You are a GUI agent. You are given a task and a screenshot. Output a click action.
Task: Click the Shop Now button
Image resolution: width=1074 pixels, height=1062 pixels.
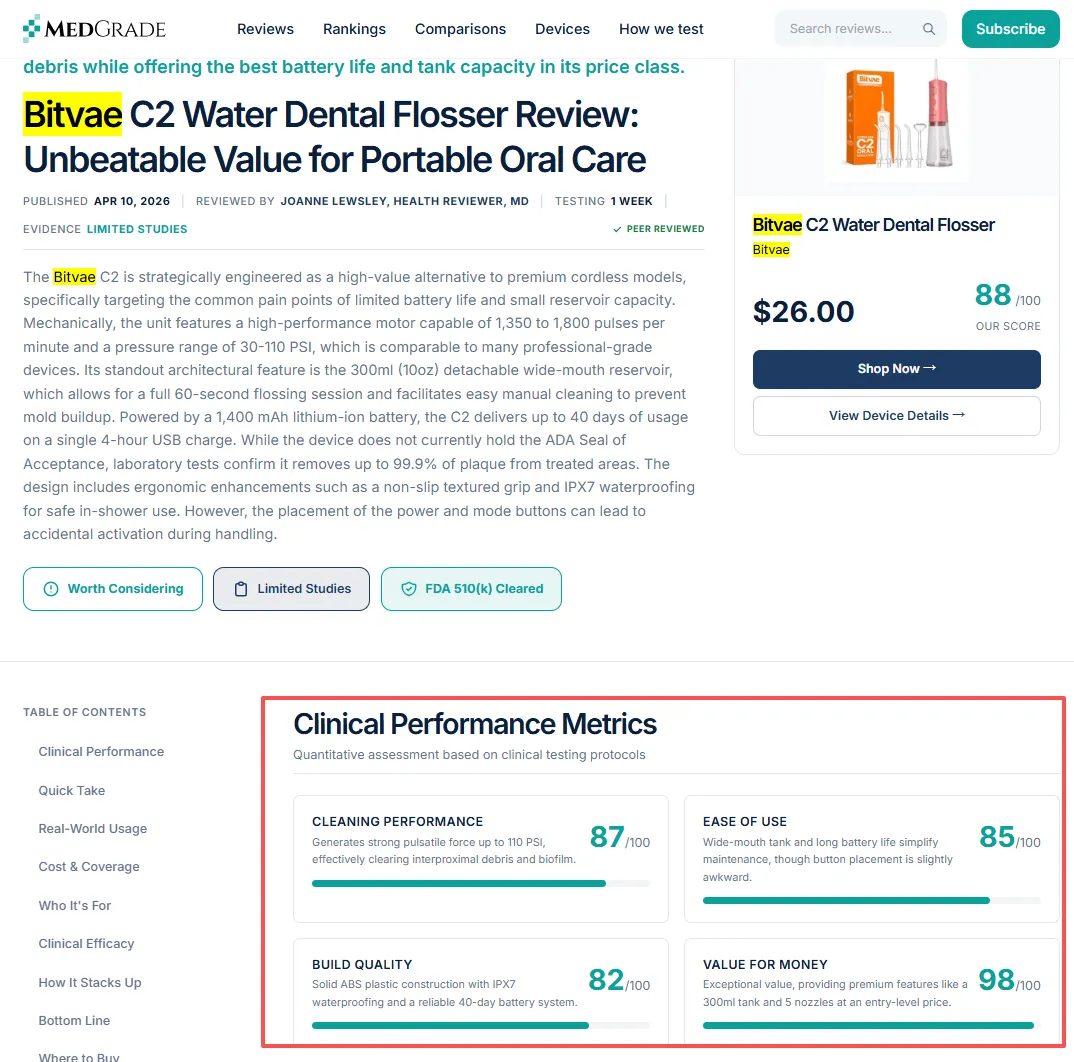[x=897, y=369]
